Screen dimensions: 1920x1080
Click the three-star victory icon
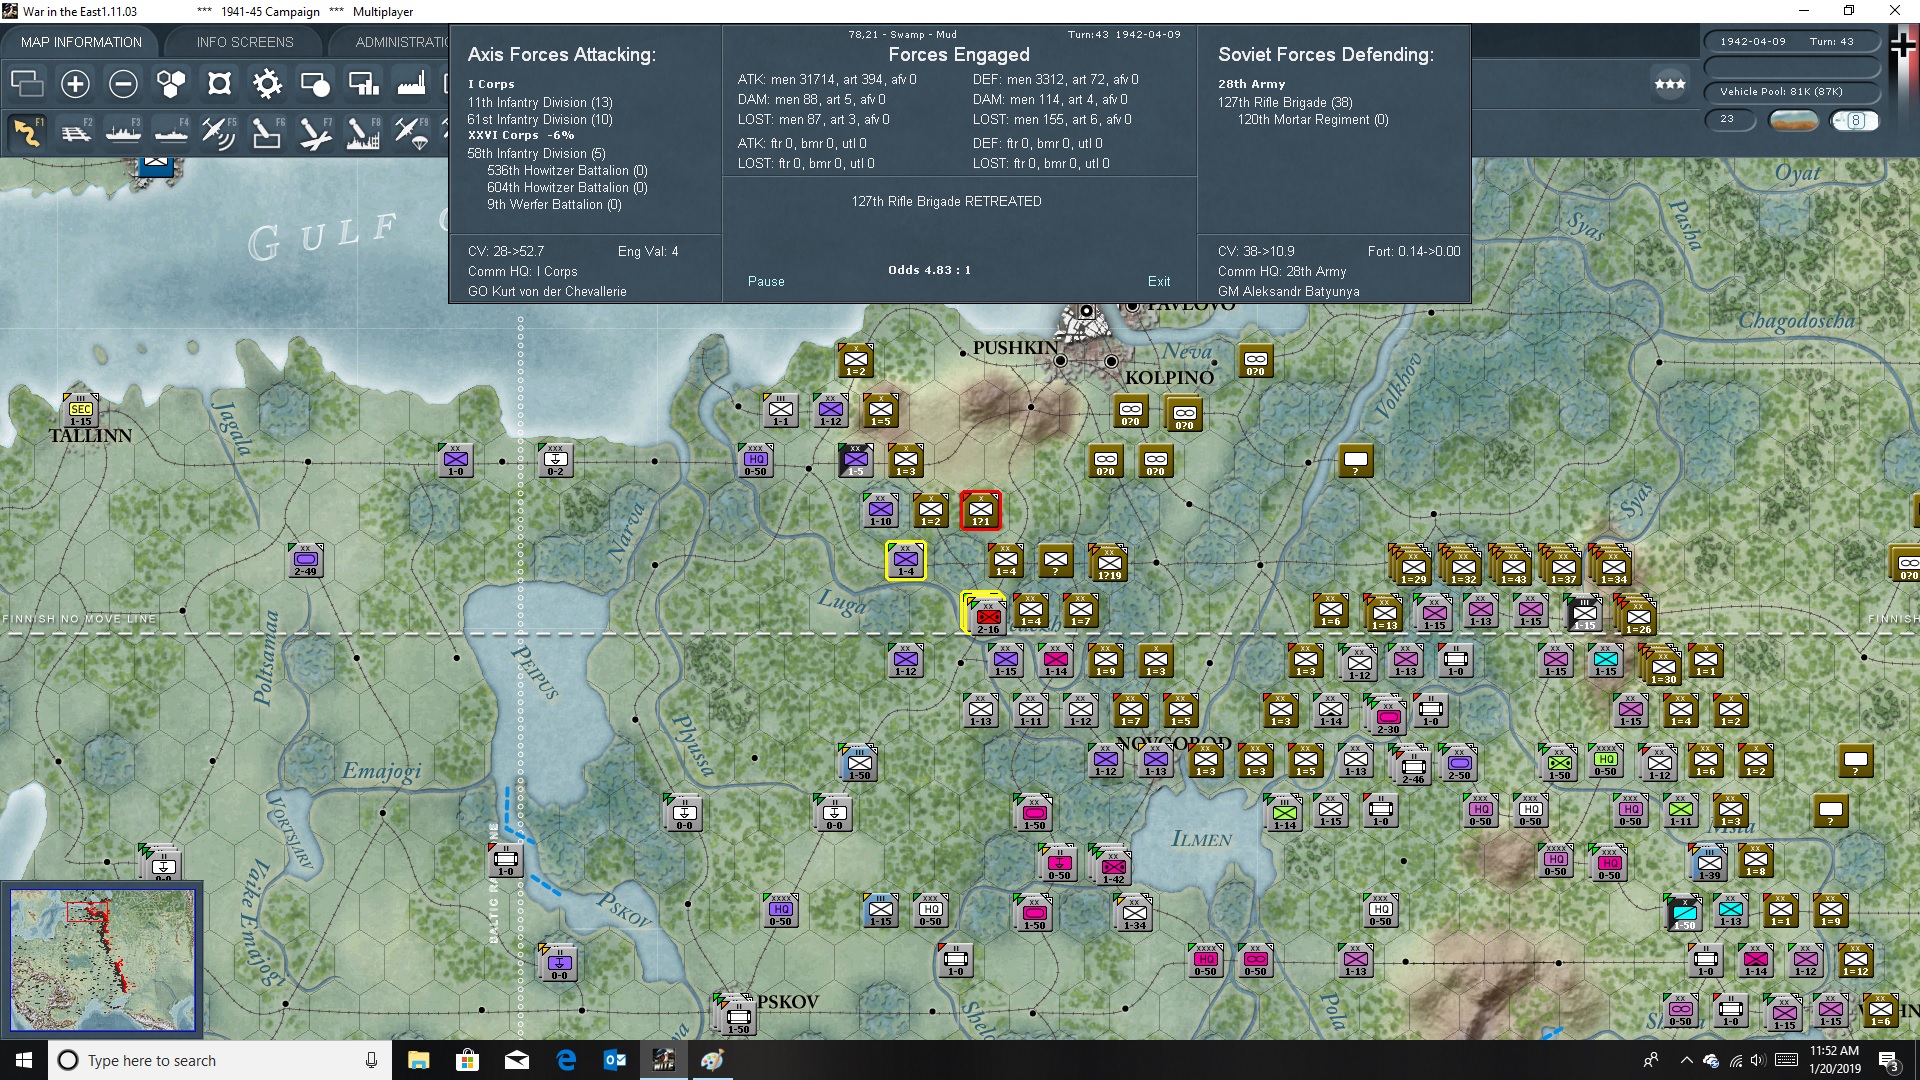(1669, 84)
